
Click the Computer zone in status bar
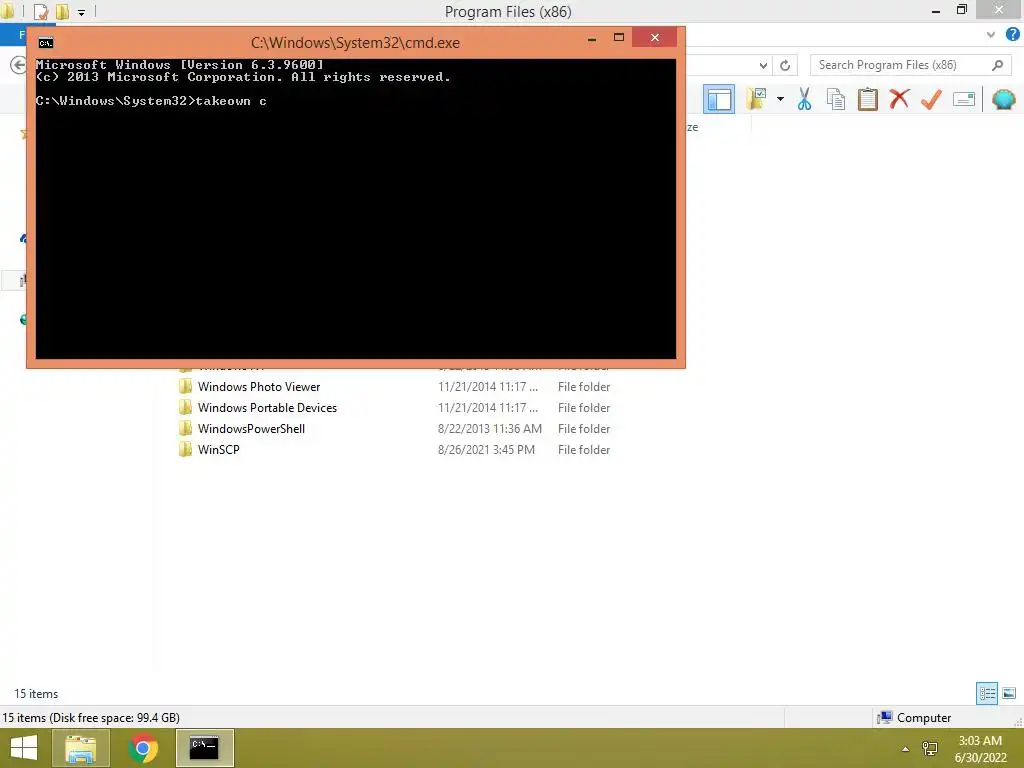pyautogui.click(x=914, y=718)
